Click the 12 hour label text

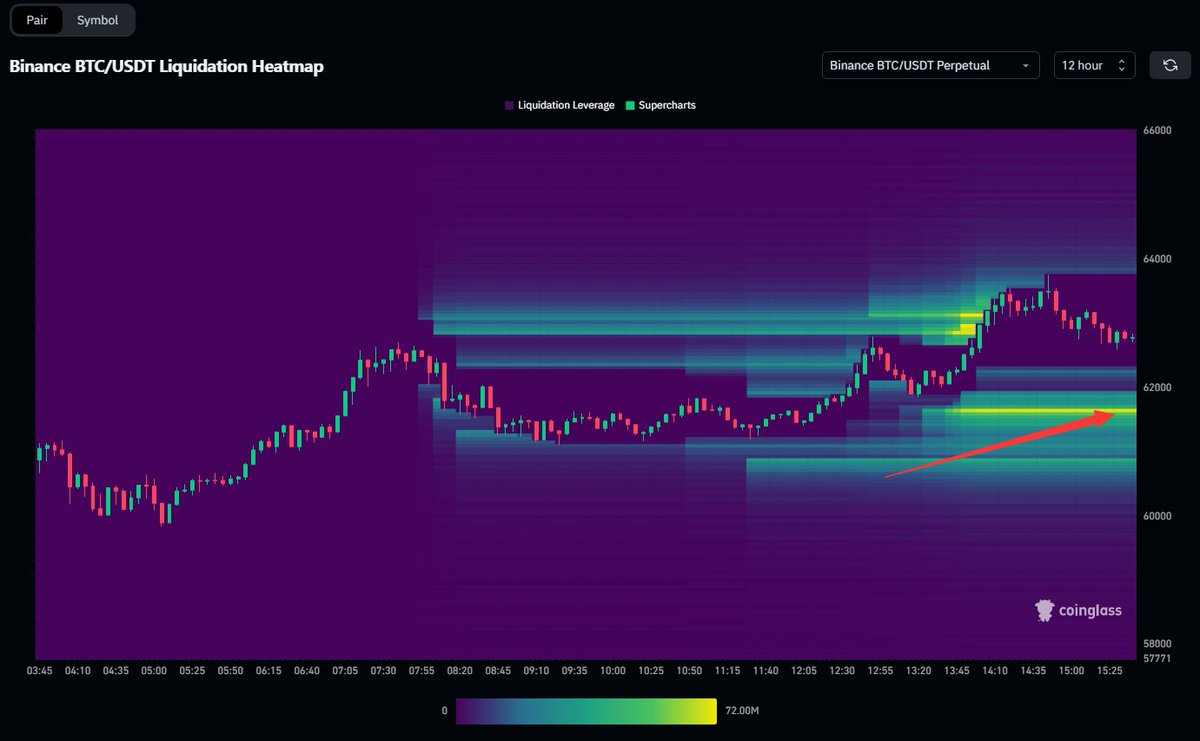1082,65
